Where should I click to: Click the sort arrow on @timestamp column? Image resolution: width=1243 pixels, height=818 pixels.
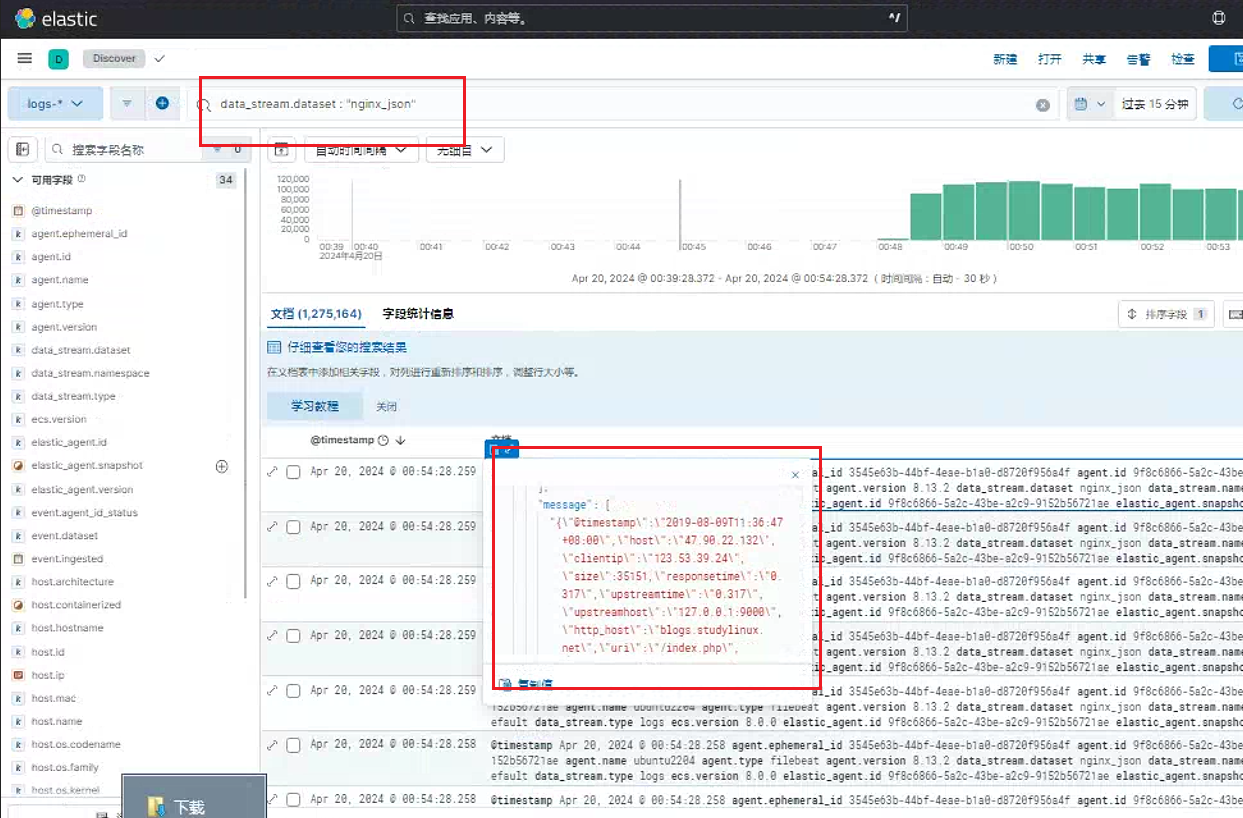401,440
